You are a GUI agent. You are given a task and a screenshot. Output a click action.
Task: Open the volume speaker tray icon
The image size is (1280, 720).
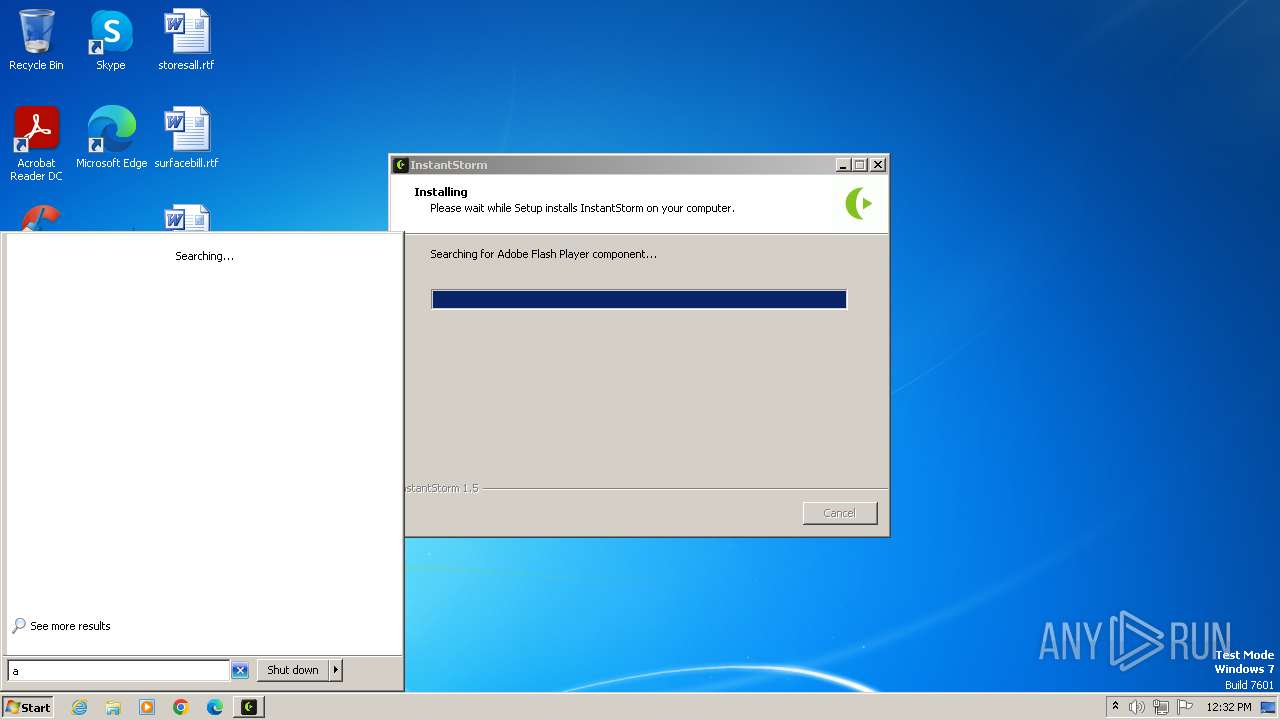click(1137, 707)
